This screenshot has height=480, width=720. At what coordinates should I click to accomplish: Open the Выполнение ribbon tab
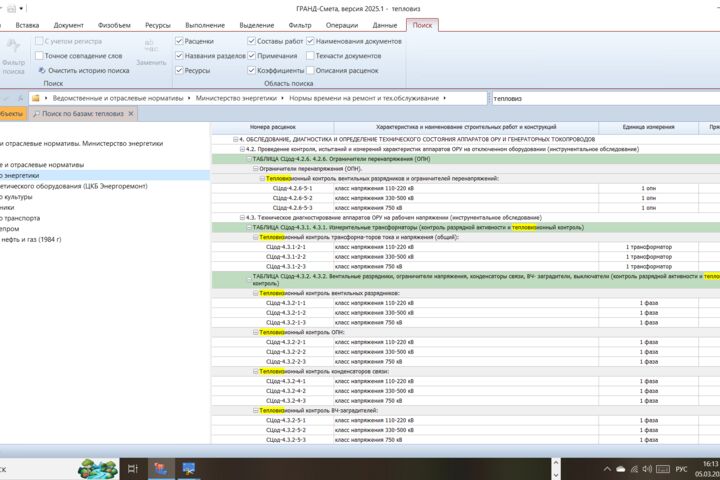(x=205, y=25)
